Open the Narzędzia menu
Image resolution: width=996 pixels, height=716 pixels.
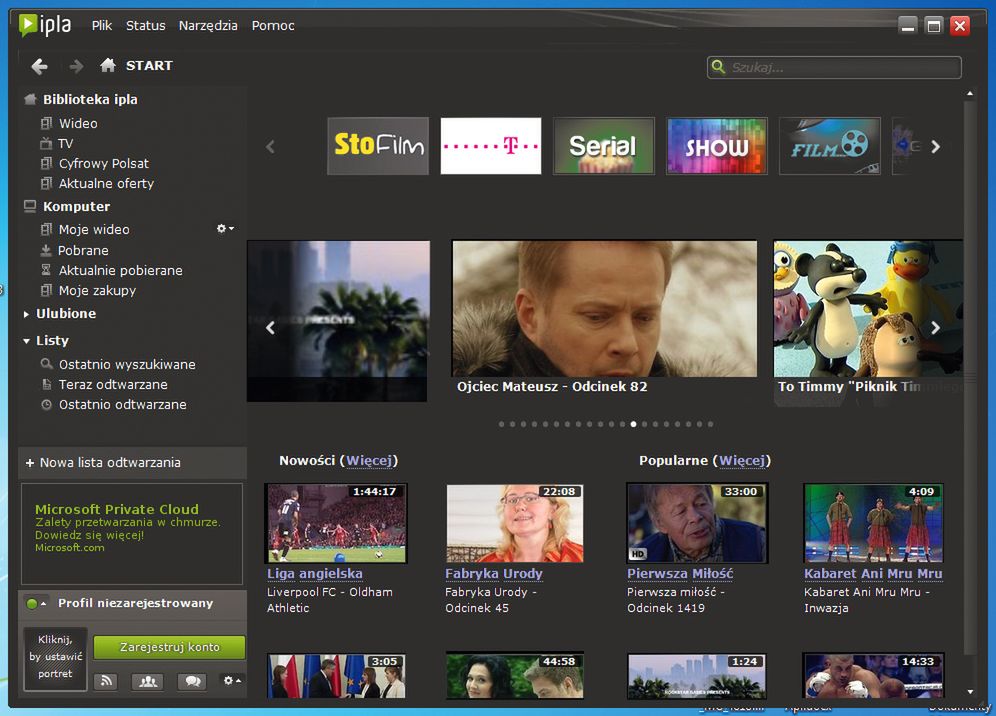pyautogui.click(x=208, y=25)
